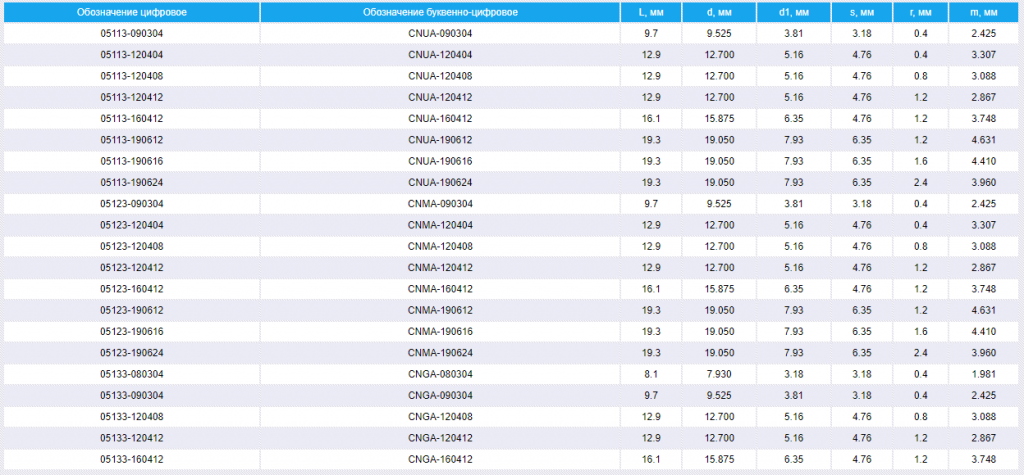Select cell CNGA-080304
1024x475 pixels.
click(x=440, y=374)
